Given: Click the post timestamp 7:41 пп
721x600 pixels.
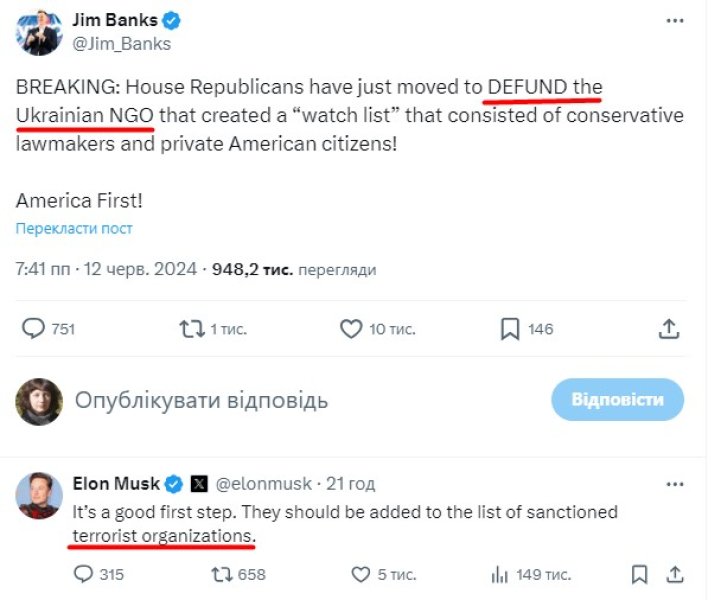Looking at the screenshot, I should tap(40, 269).
